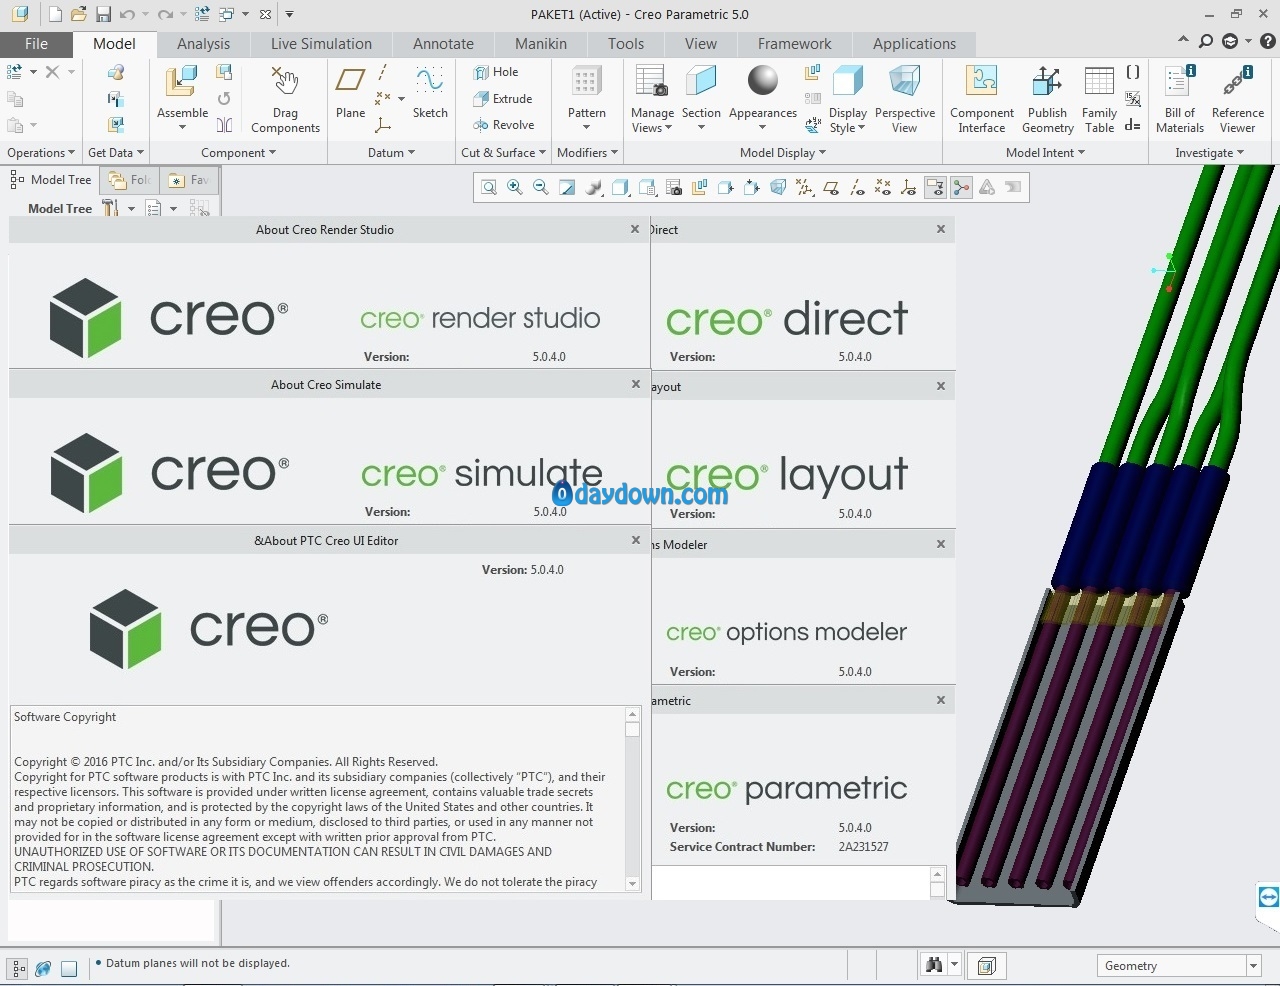
Task: Choose the Revolve tool
Action: point(504,125)
